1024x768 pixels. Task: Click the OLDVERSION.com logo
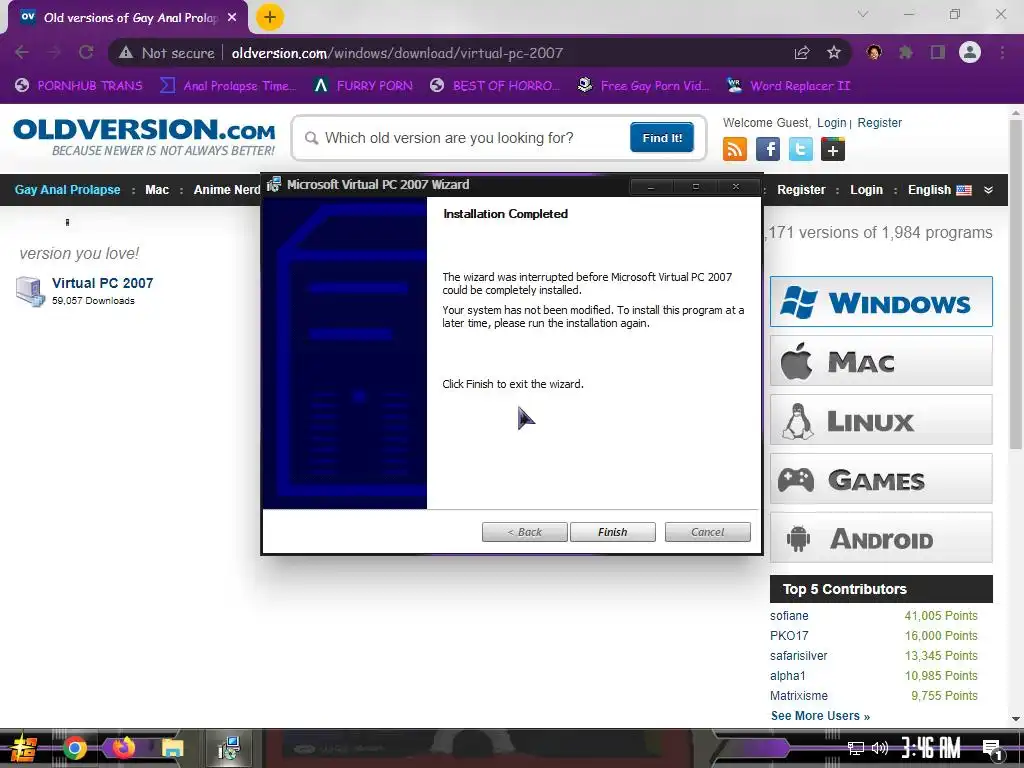click(x=144, y=136)
